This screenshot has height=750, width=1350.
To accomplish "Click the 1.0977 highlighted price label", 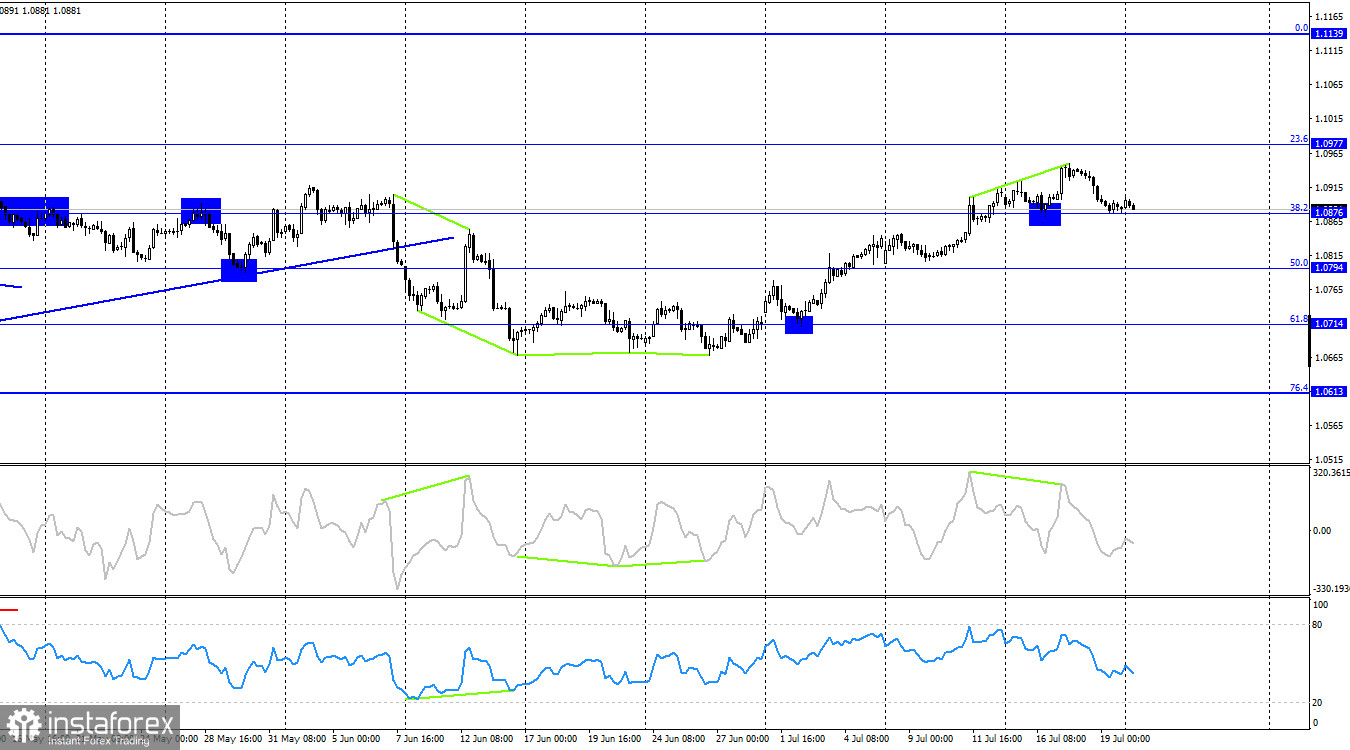I will point(1329,144).
